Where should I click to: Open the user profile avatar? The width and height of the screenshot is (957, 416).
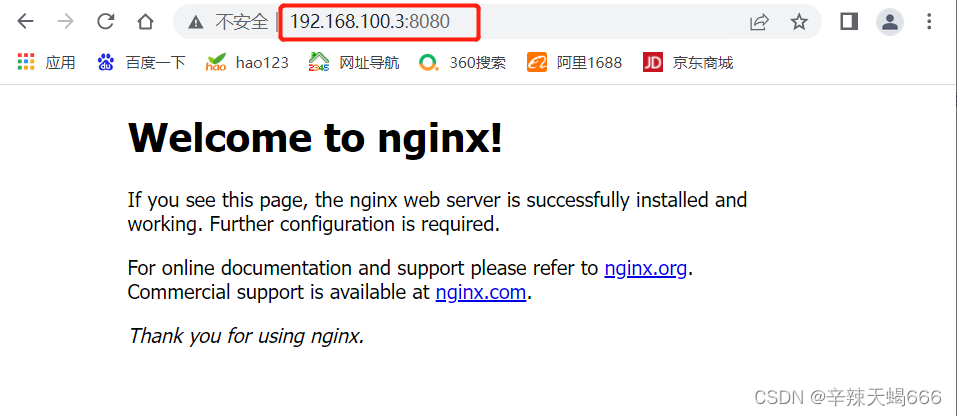point(890,23)
